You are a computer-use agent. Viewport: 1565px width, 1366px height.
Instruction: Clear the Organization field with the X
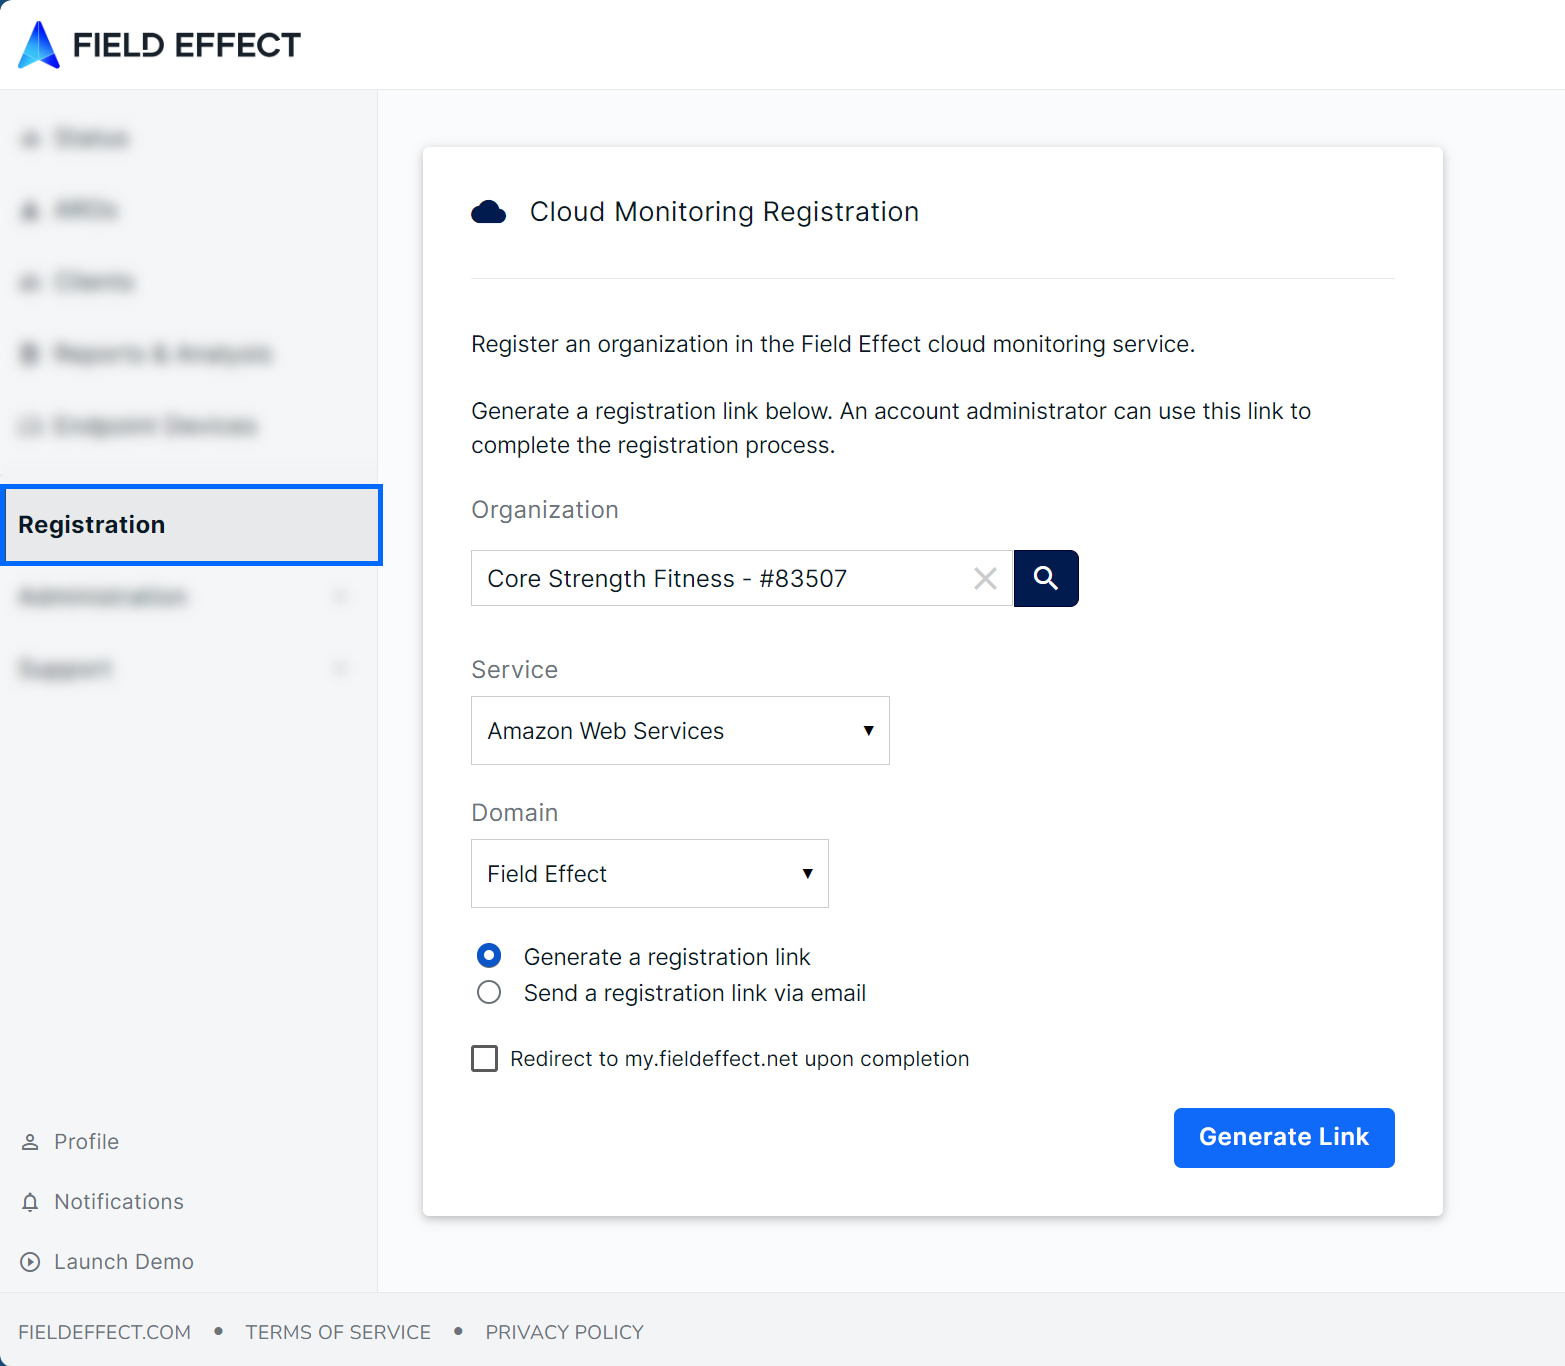(x=985, y=578)
